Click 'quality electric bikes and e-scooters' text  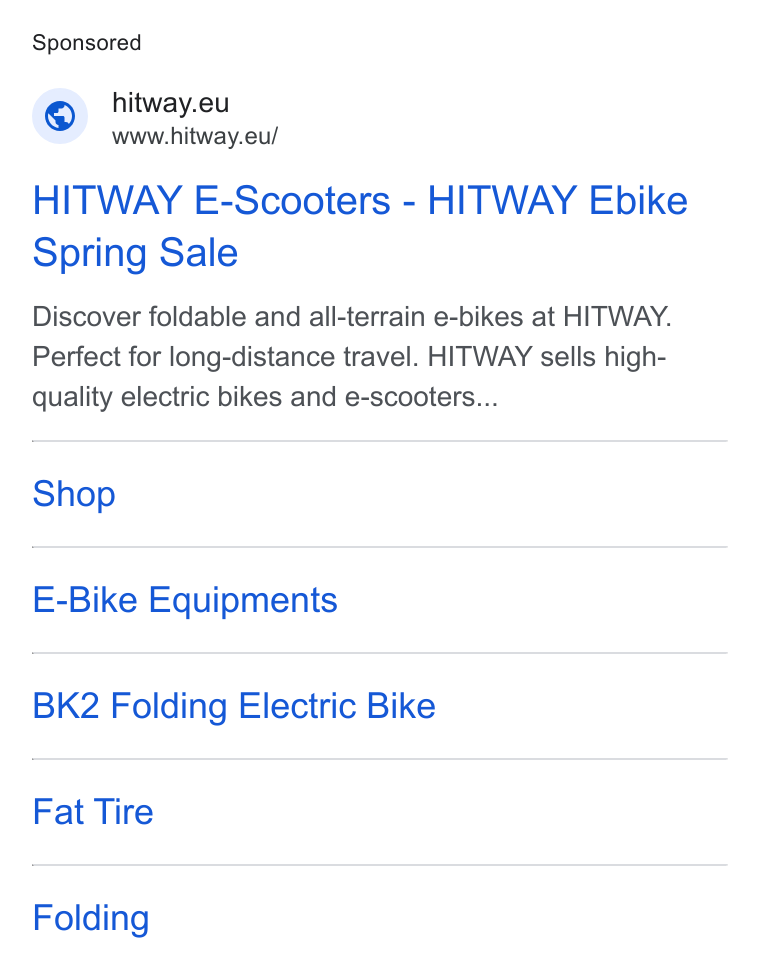[x=254, y=397]
